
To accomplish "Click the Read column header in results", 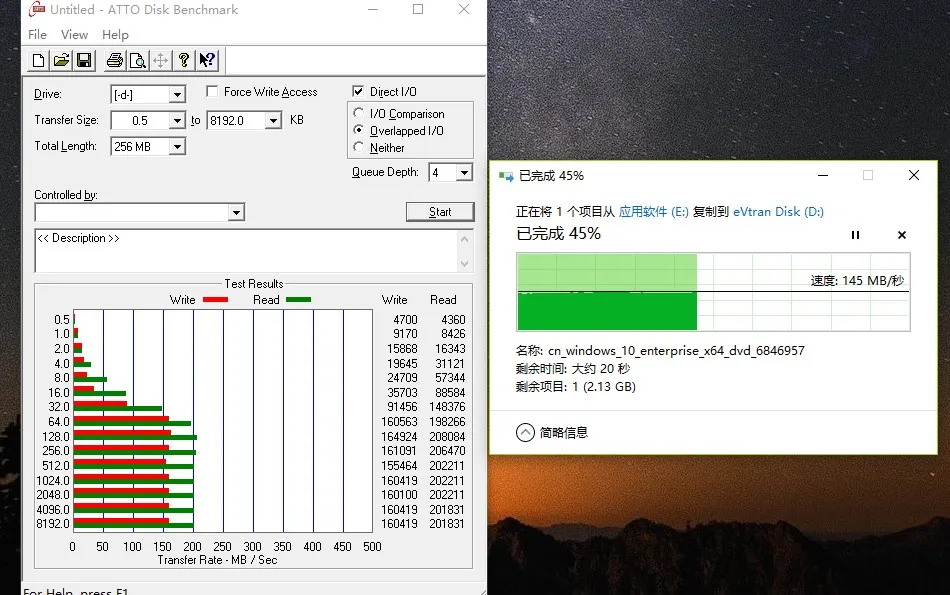I will point(443,300).
